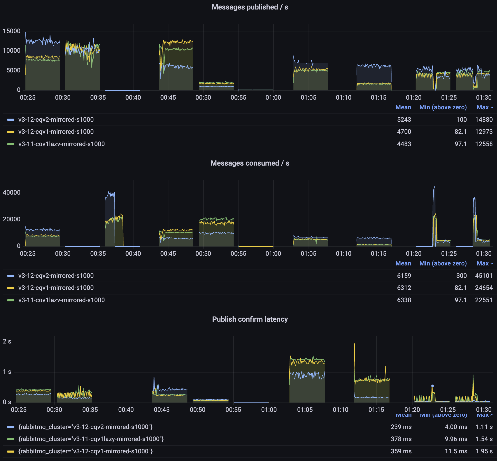Sort Messages published legend by Mean column
Viewport: 497px width, 461px height.
pyautogui.click(x=403, y=107)
